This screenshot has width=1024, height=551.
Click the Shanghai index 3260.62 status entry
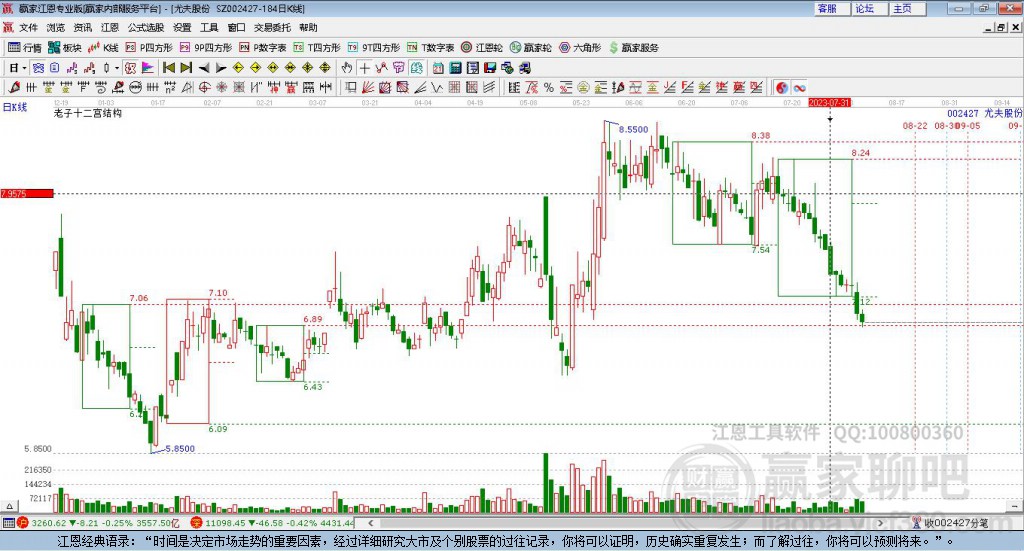[x=98, y=523]
